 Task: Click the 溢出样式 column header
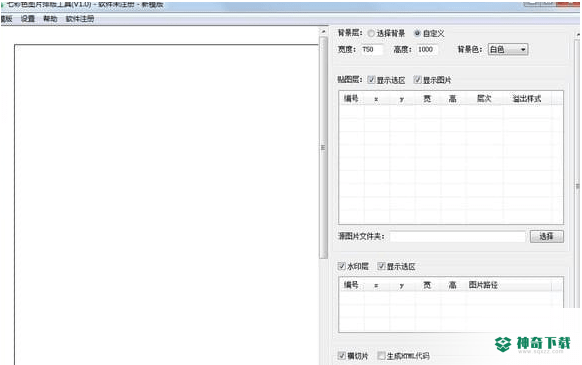point(527,98)
